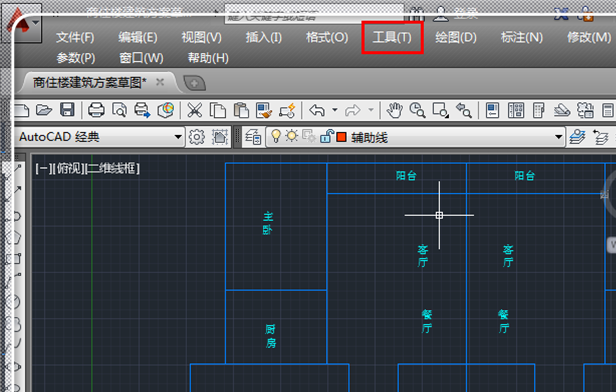Toggle the padlock for 辅助线 layer
The width and height of the screenshot is (616, 392).
point(326,136)
